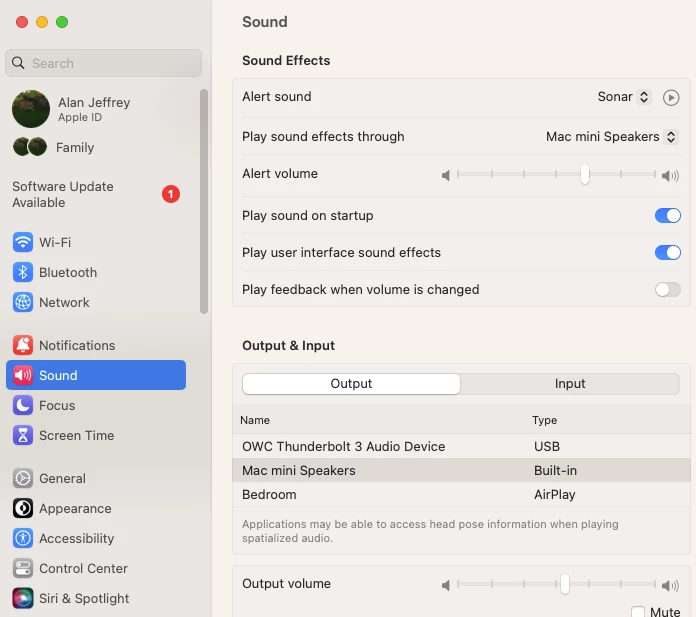Viewport: 696px width, 617px height.
Task: Click the Control Center icon
Action: tap(23, 568)
